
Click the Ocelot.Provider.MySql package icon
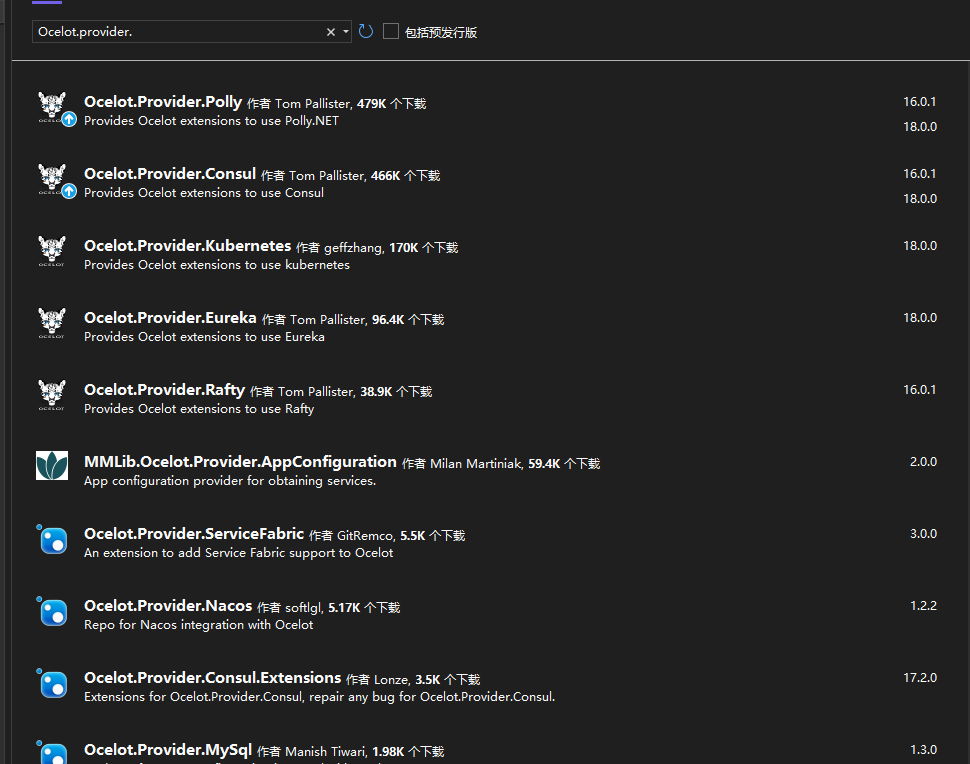click(x=53, y=752)
